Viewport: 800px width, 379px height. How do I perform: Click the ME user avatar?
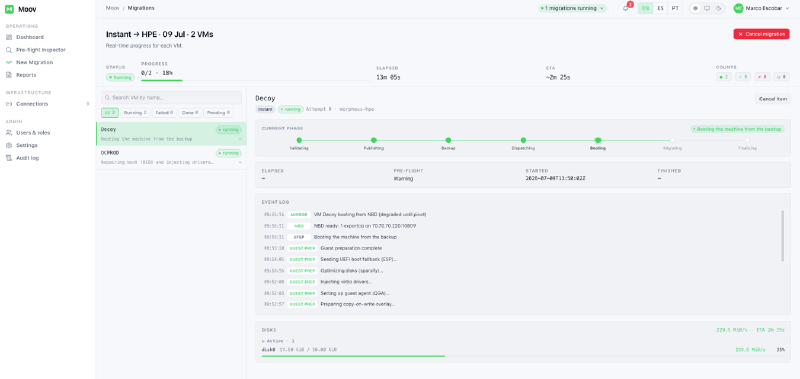pos(738,9)
